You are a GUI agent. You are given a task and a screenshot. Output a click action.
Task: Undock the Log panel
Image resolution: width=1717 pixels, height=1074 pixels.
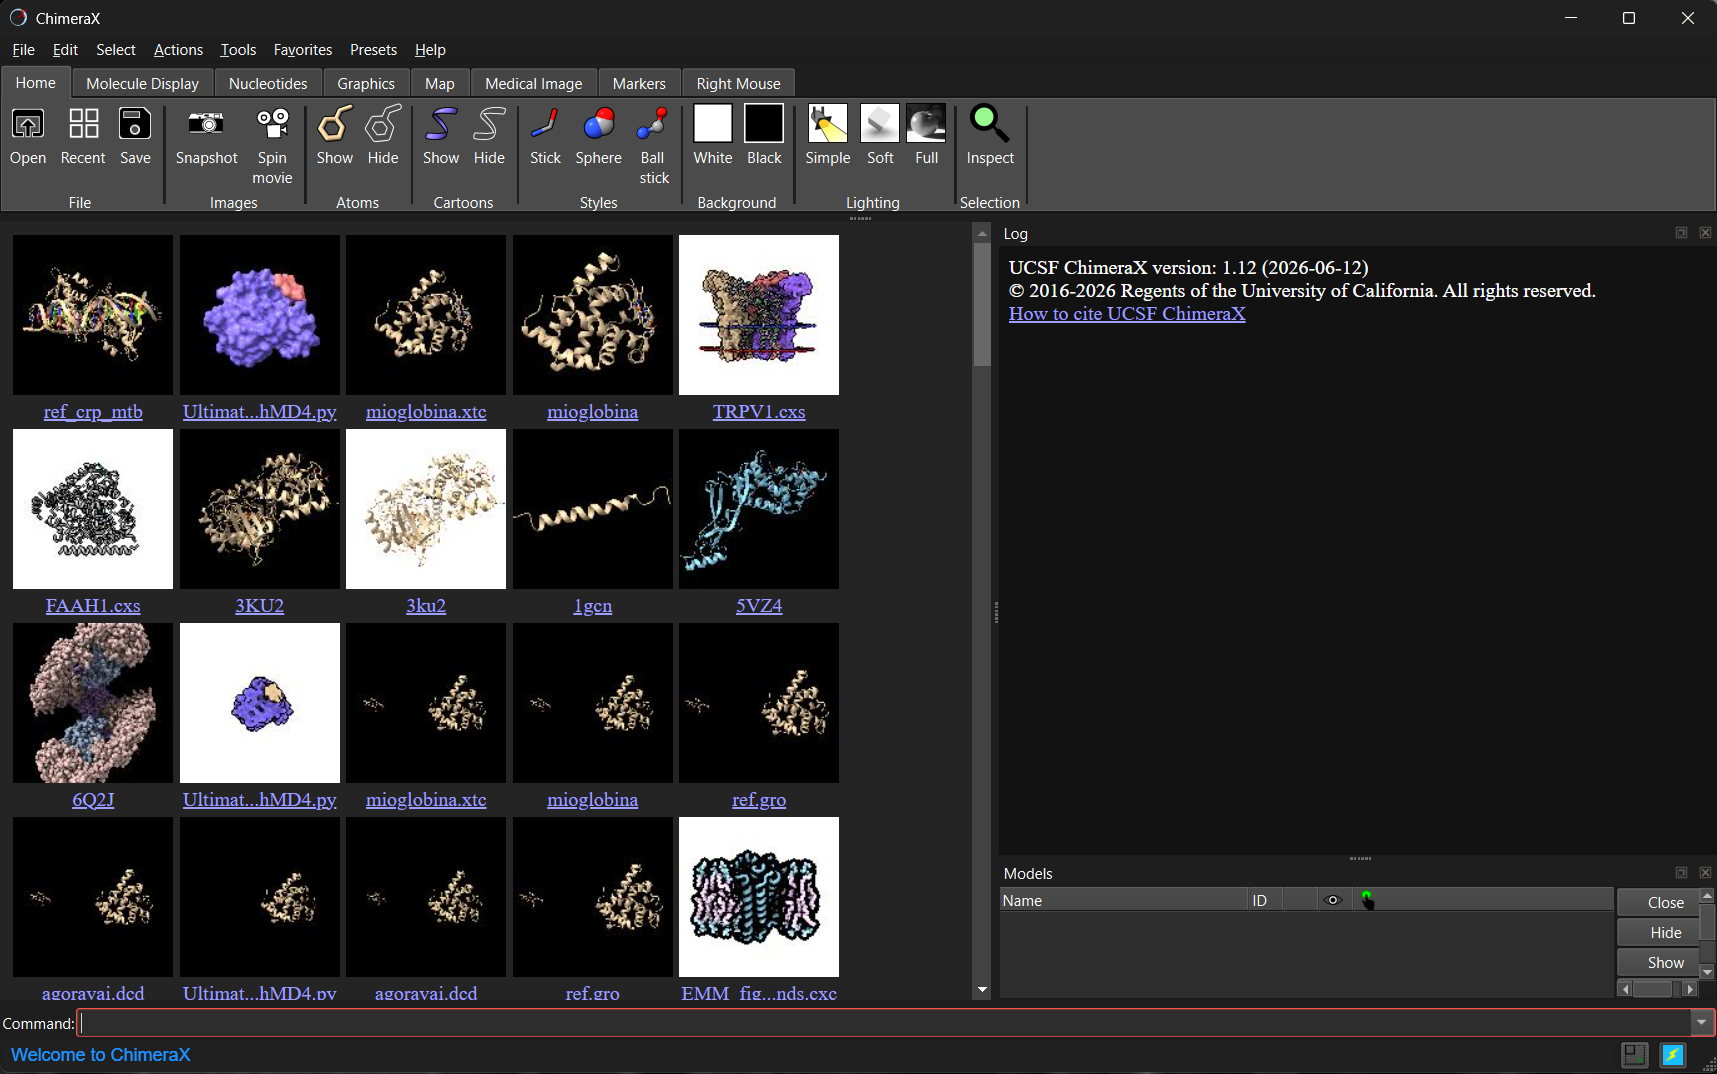coord(1682,233)
